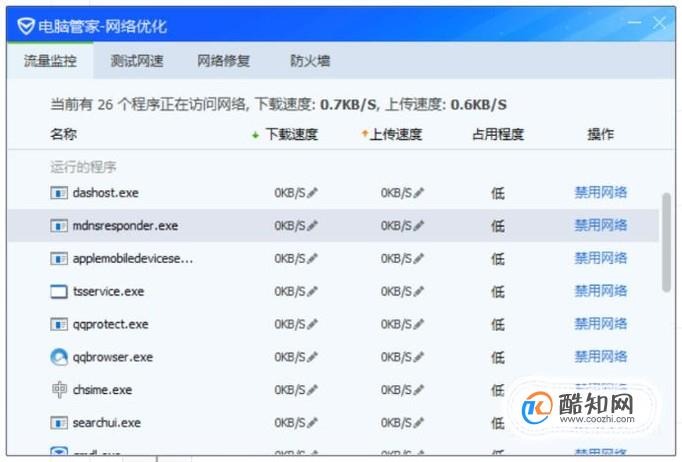Click the 操作 column header
The width and height of the screenshot is (682, 462).
600,134
